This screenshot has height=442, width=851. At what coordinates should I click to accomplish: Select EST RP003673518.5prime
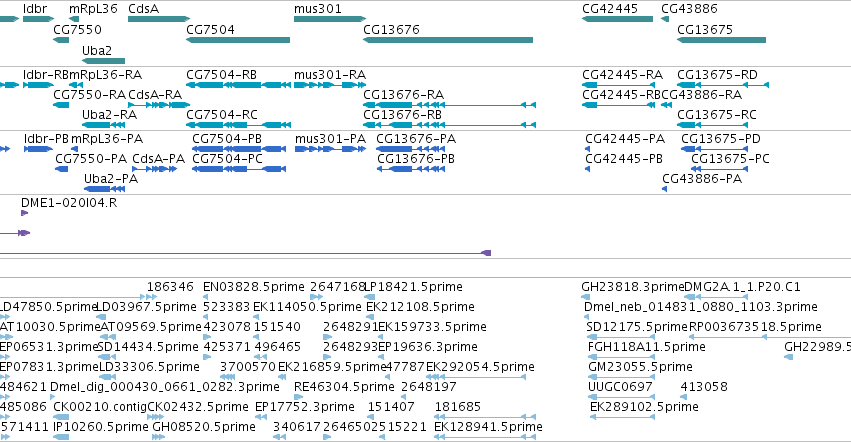770,337
